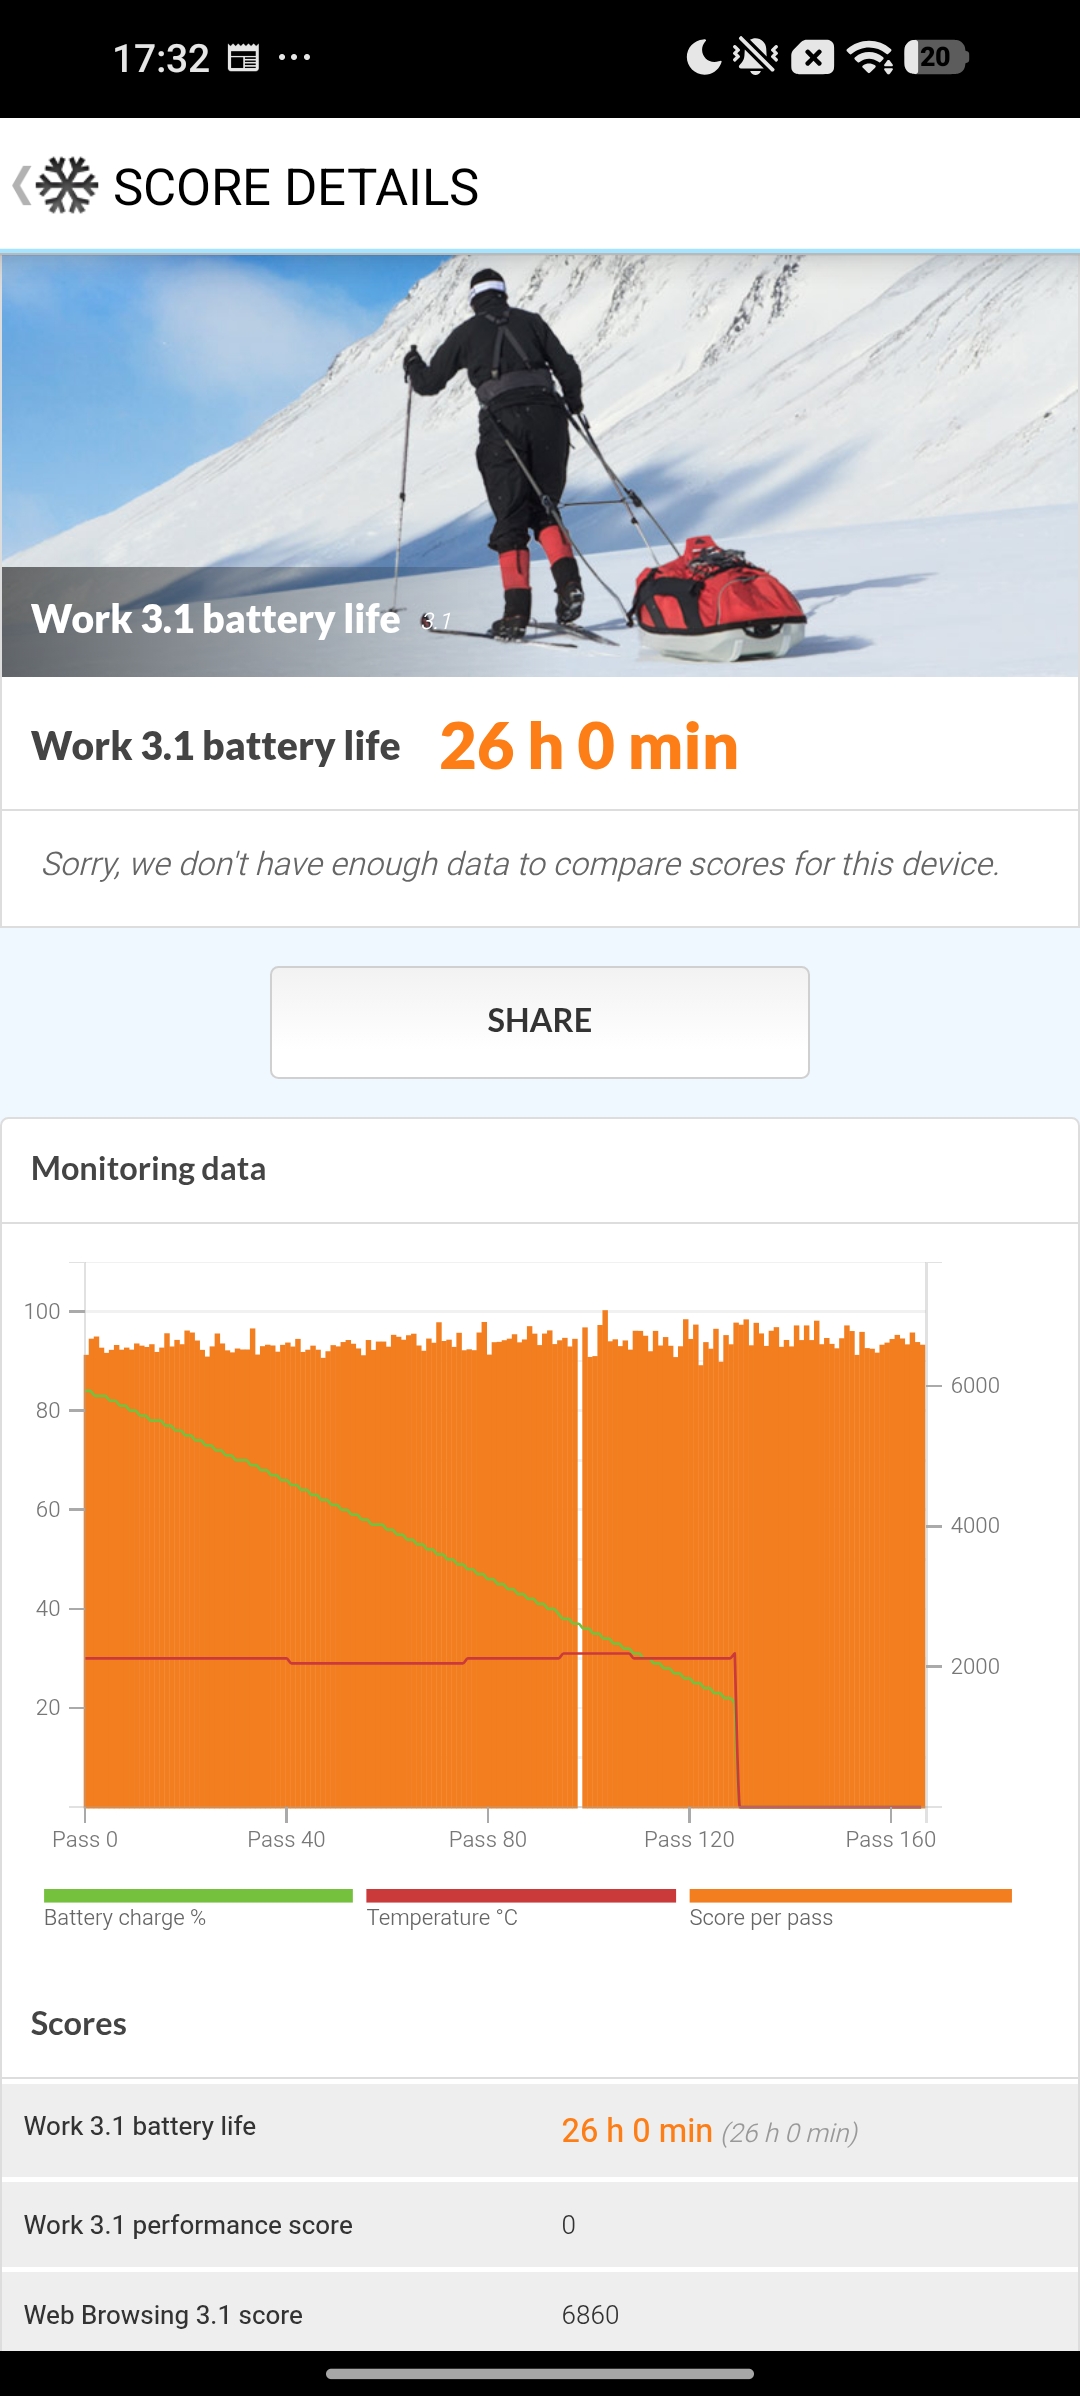This screenshot has height=2396, width=1080.
Task: Tap the three-dots status bar icon
Action: (x=294, y=58)
